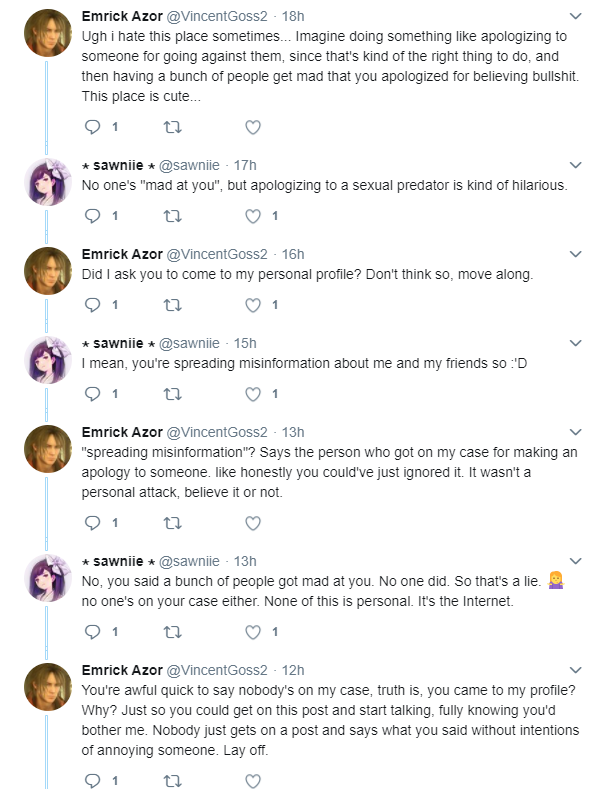Screen dimensions: 602x789
Task: Reply to the 'move along' tweet
Action: [93, 305]
